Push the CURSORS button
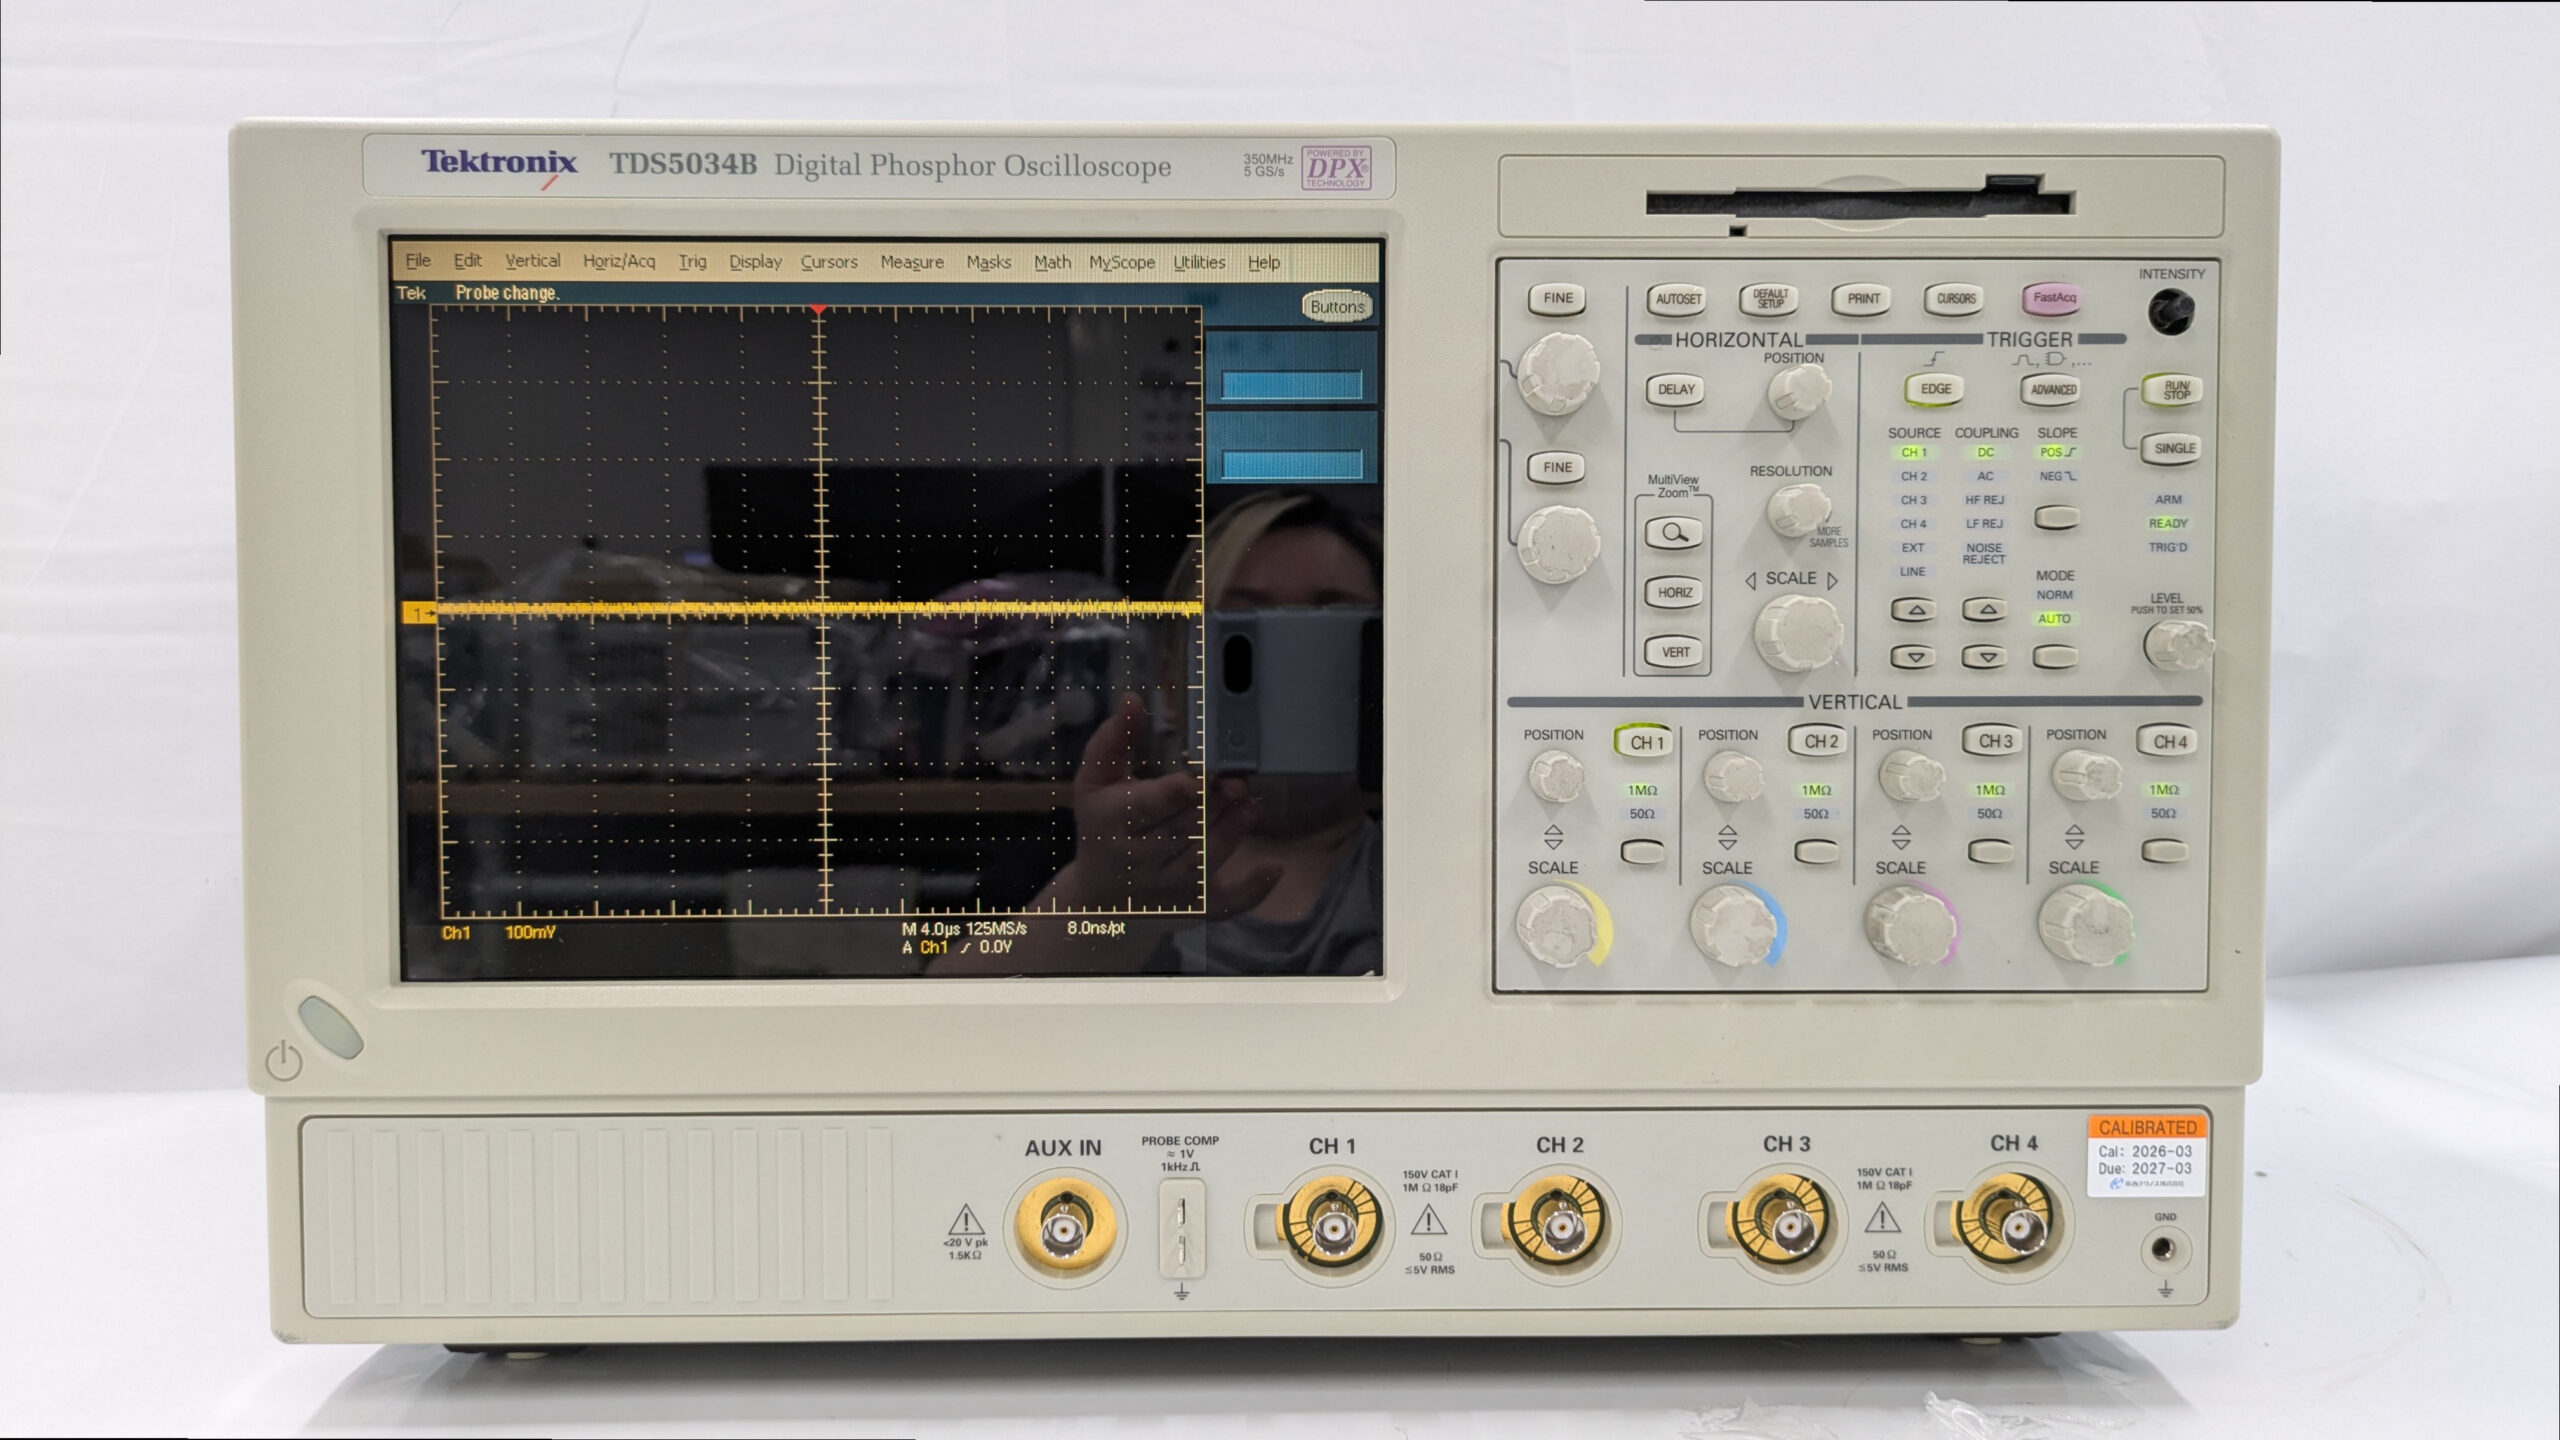 pyautogui.click(x=1955, y=298)
